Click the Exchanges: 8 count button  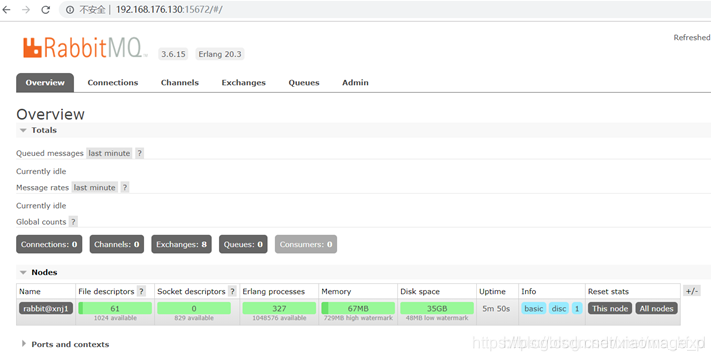tap(181, 244)
